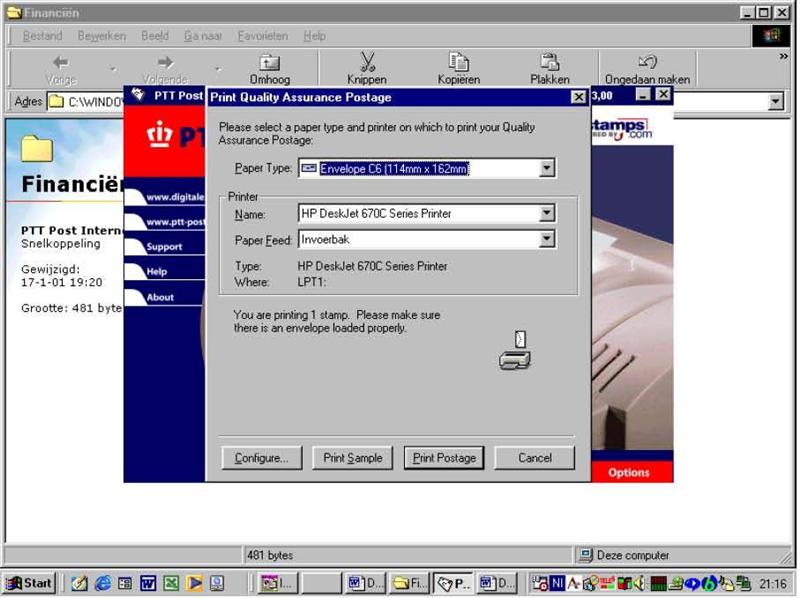The height and width of the screenshot is (598, 800).
Task: Click the Omhoog folder-up icon
Action: point(269,63)
